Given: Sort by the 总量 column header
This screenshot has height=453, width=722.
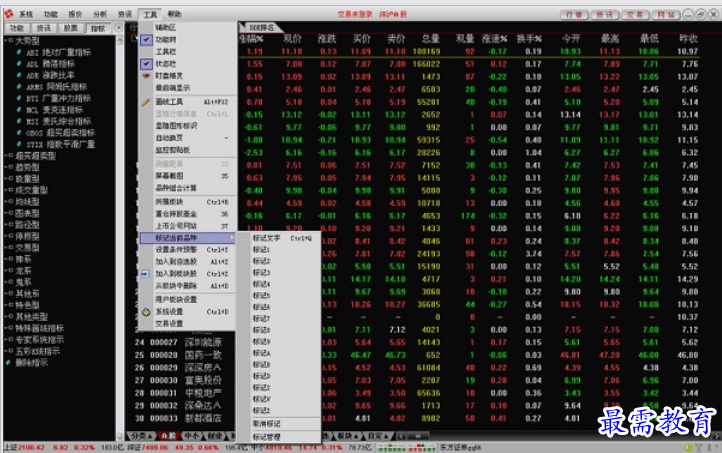Looking at the screenshot, I should tap(431, 39).
